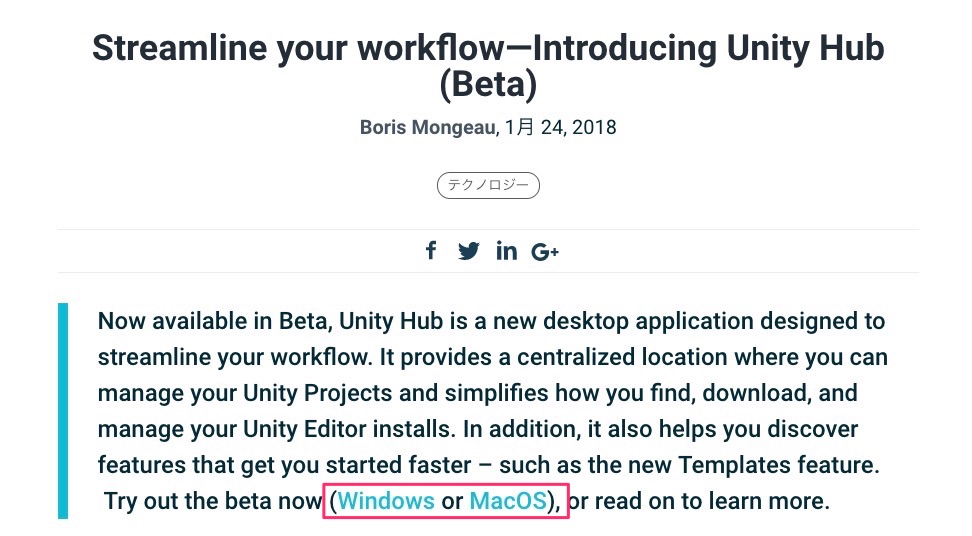
Task: Share the article on Facebook
Action: [431, 250]
